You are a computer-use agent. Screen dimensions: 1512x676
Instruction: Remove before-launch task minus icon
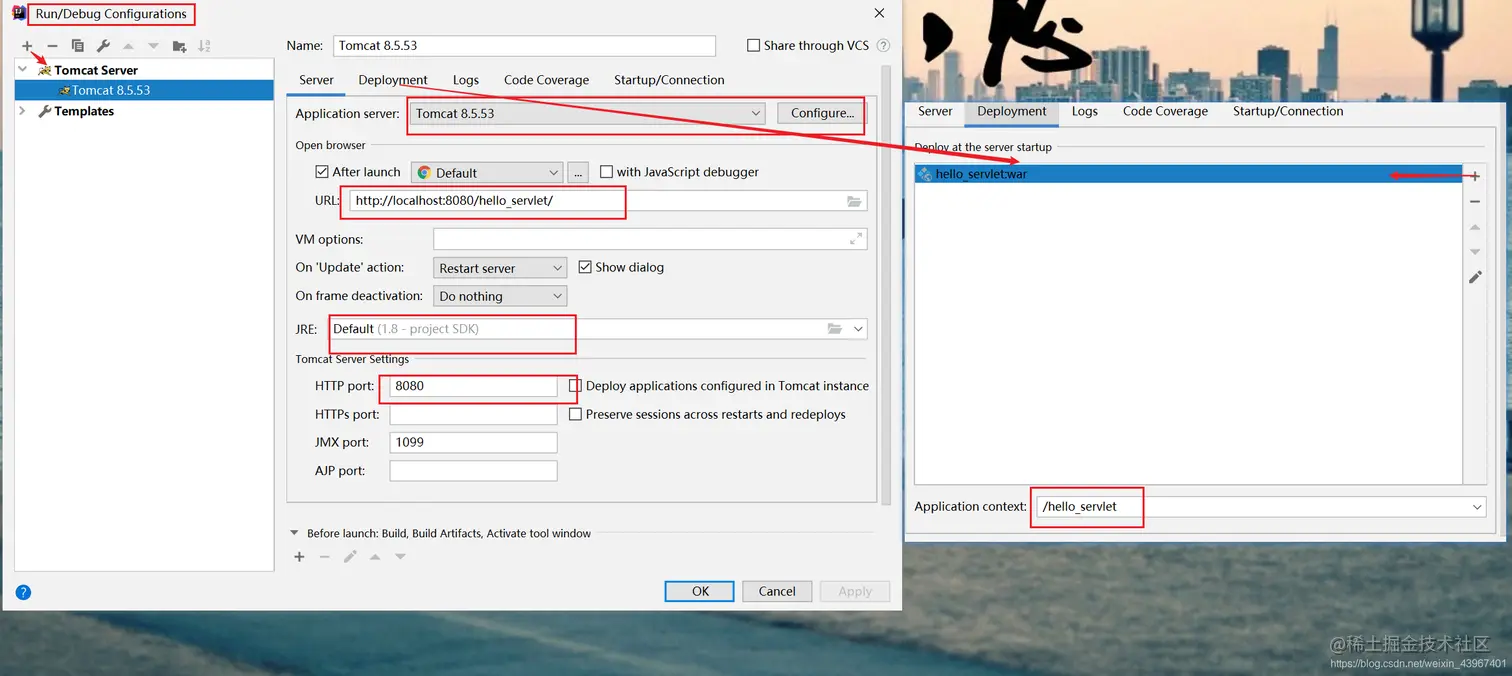tap(324, 557)
